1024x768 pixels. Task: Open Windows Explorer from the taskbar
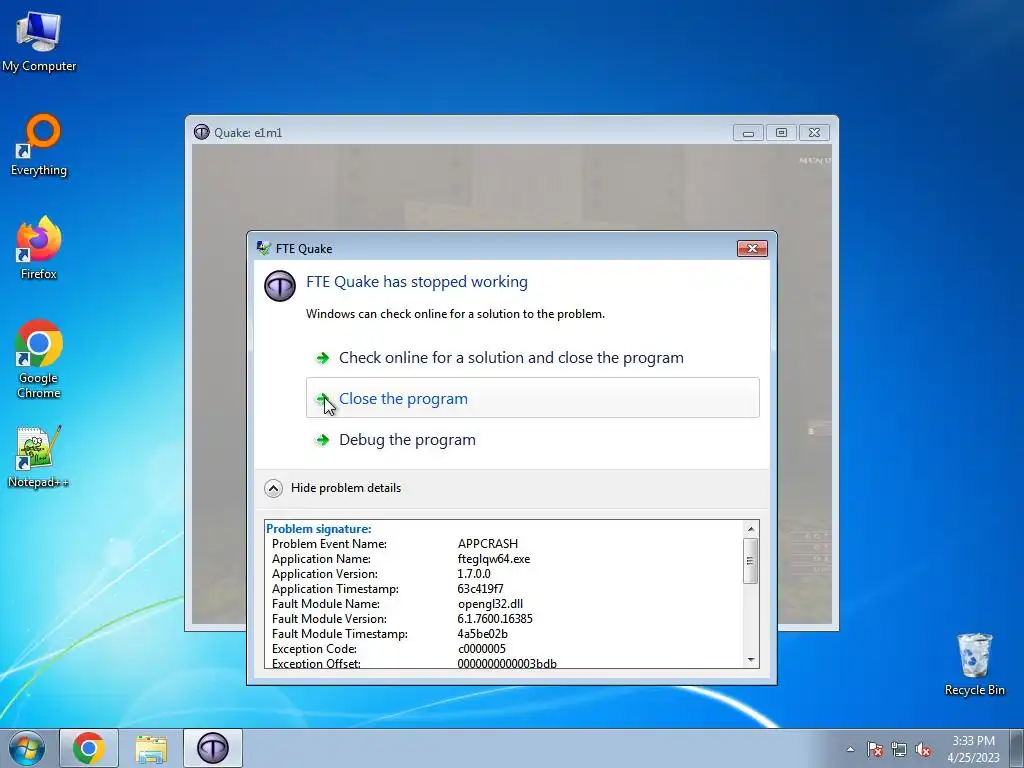(x=151, y=748)
